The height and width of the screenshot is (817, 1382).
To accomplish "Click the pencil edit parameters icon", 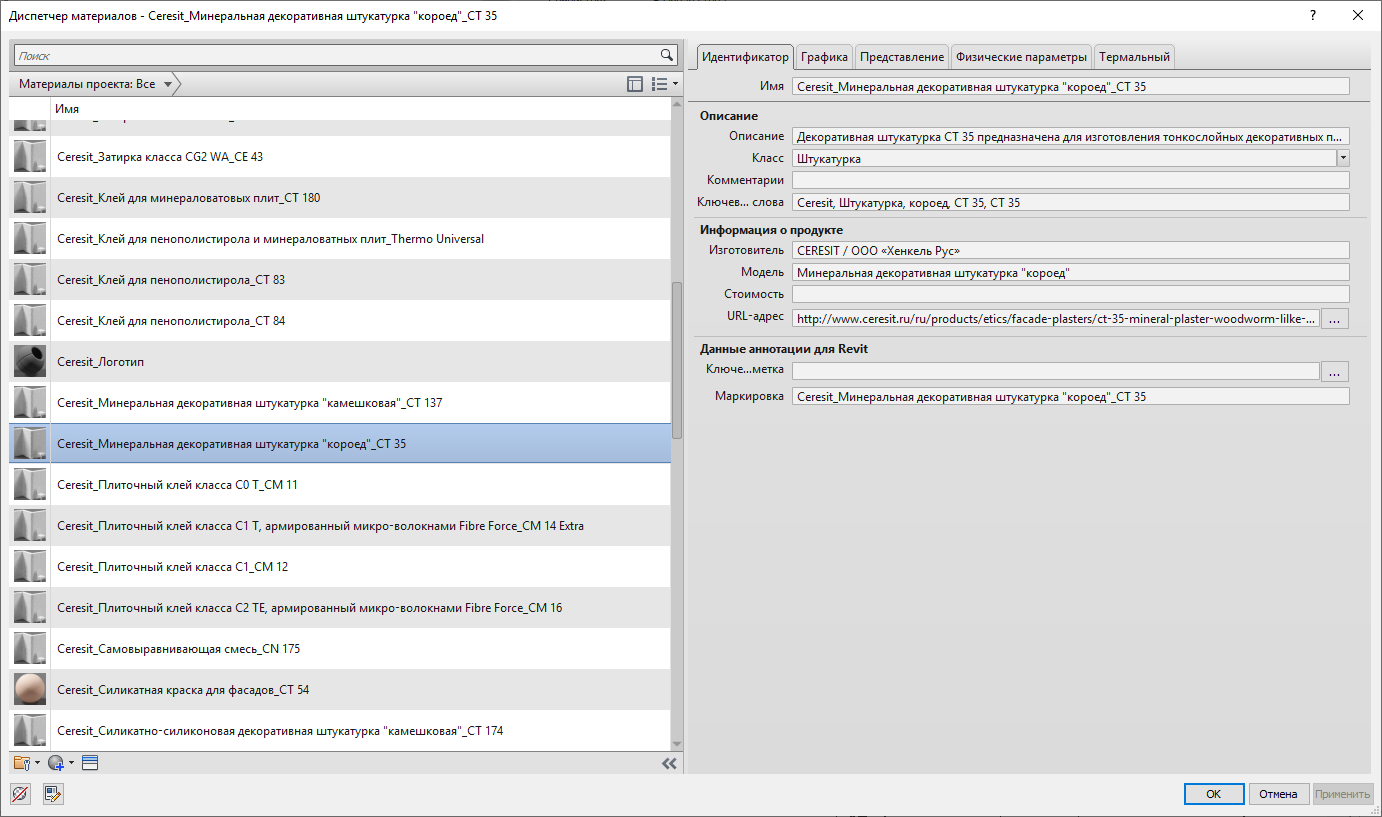I will [x=53, y=794].
